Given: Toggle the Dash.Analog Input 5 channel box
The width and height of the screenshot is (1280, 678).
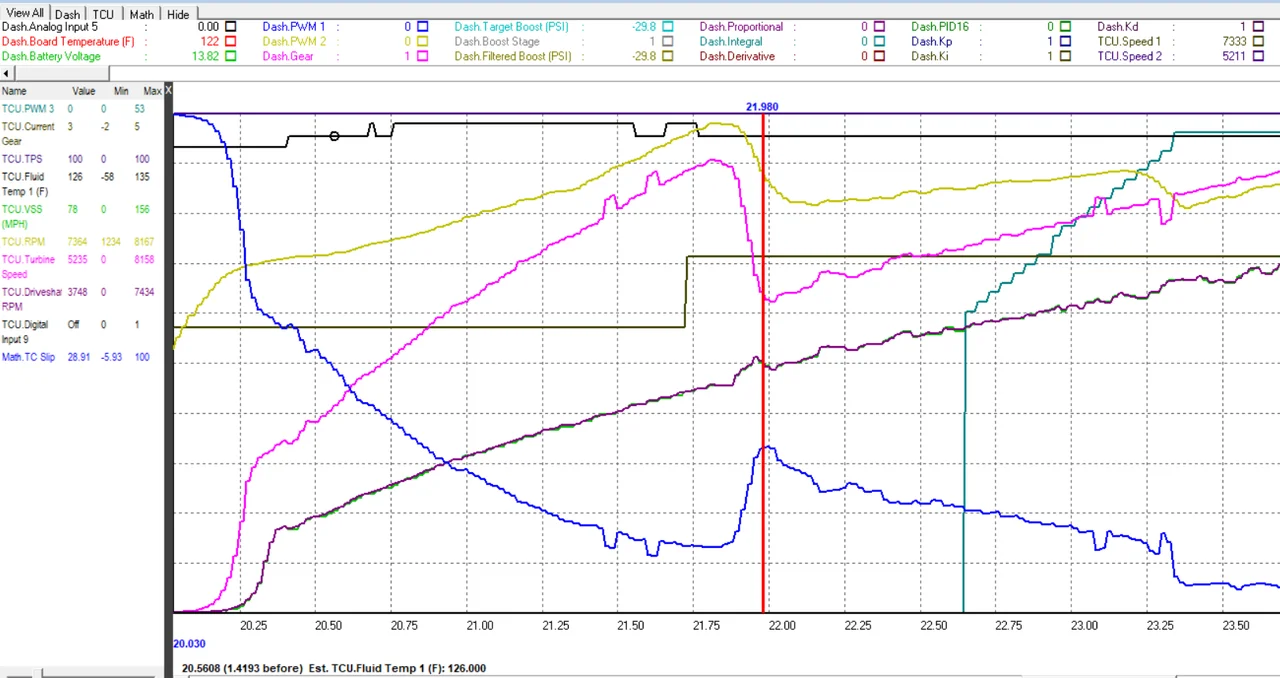Looking at the screenshot, I should click(231, 27).
